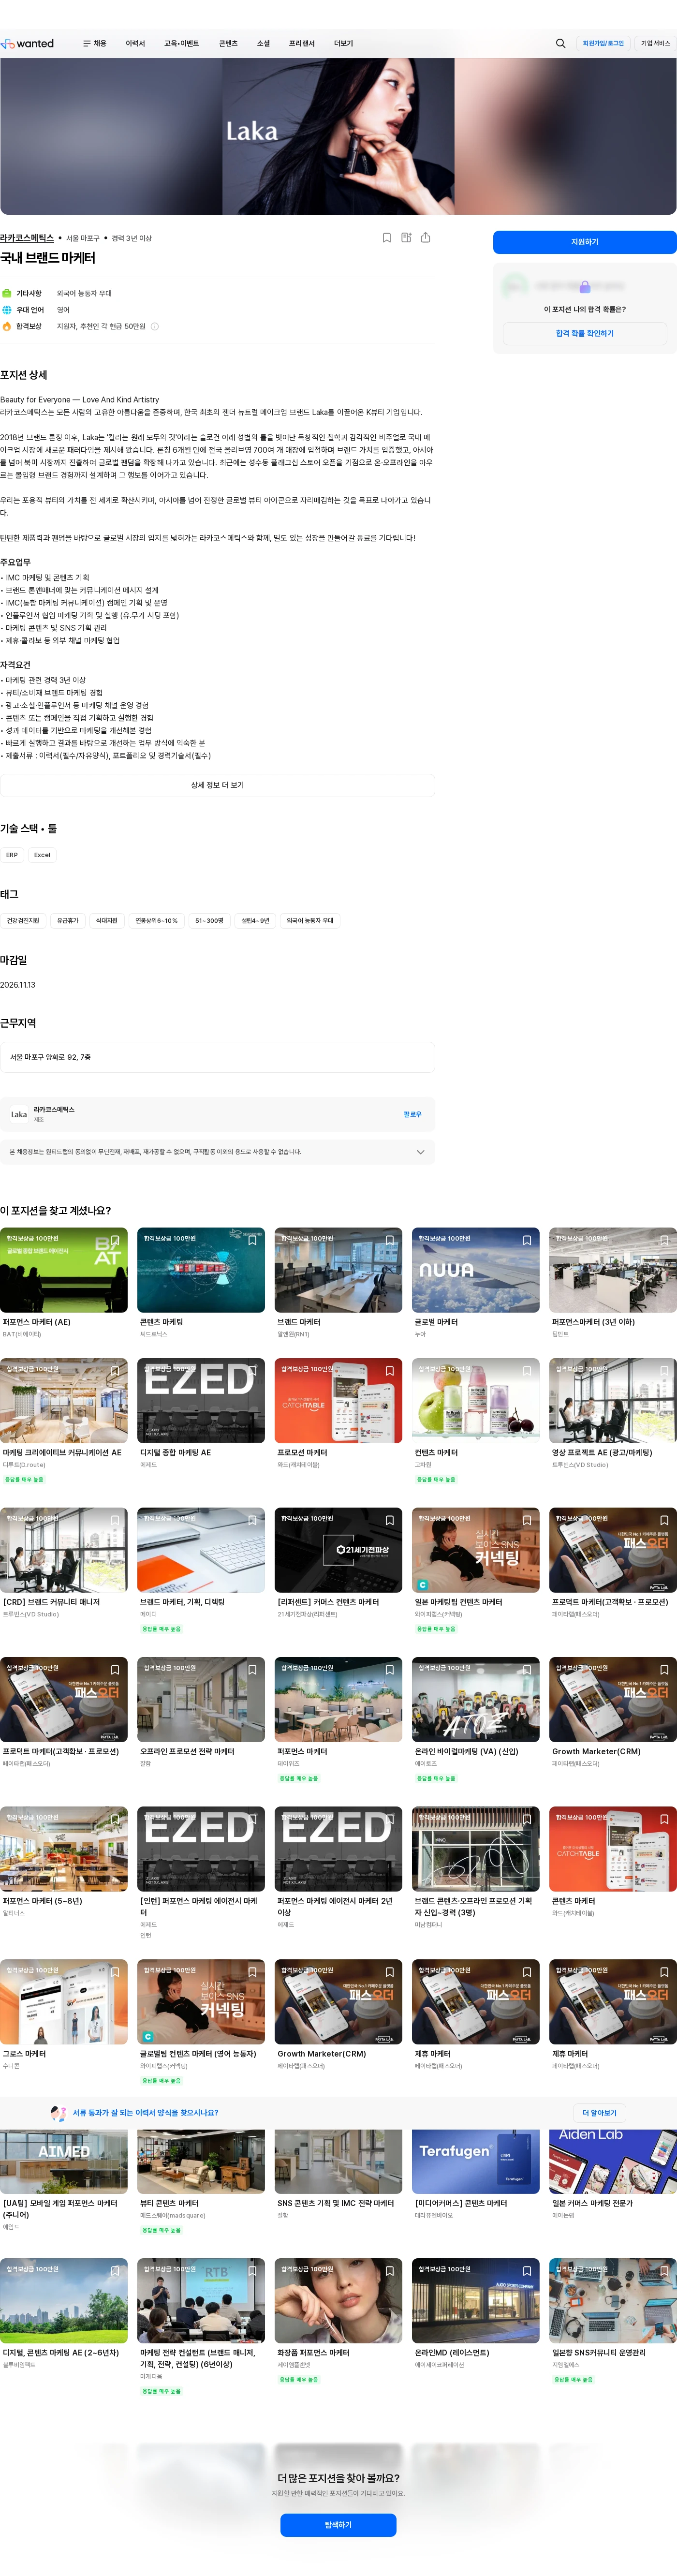Bookmark the 글로벌 마케터 NUUA card
677x2576 pixels.
coord(527,1240)
